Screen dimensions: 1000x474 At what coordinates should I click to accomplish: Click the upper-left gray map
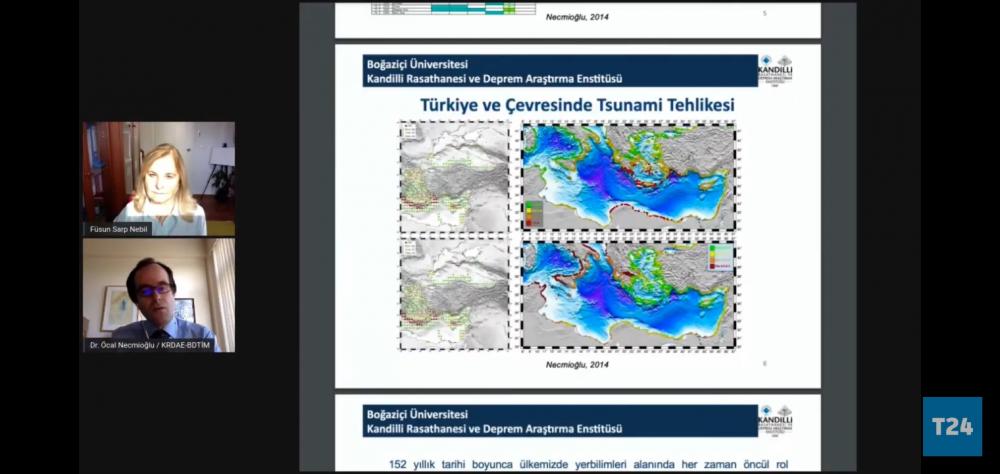(x=455, y=179)
